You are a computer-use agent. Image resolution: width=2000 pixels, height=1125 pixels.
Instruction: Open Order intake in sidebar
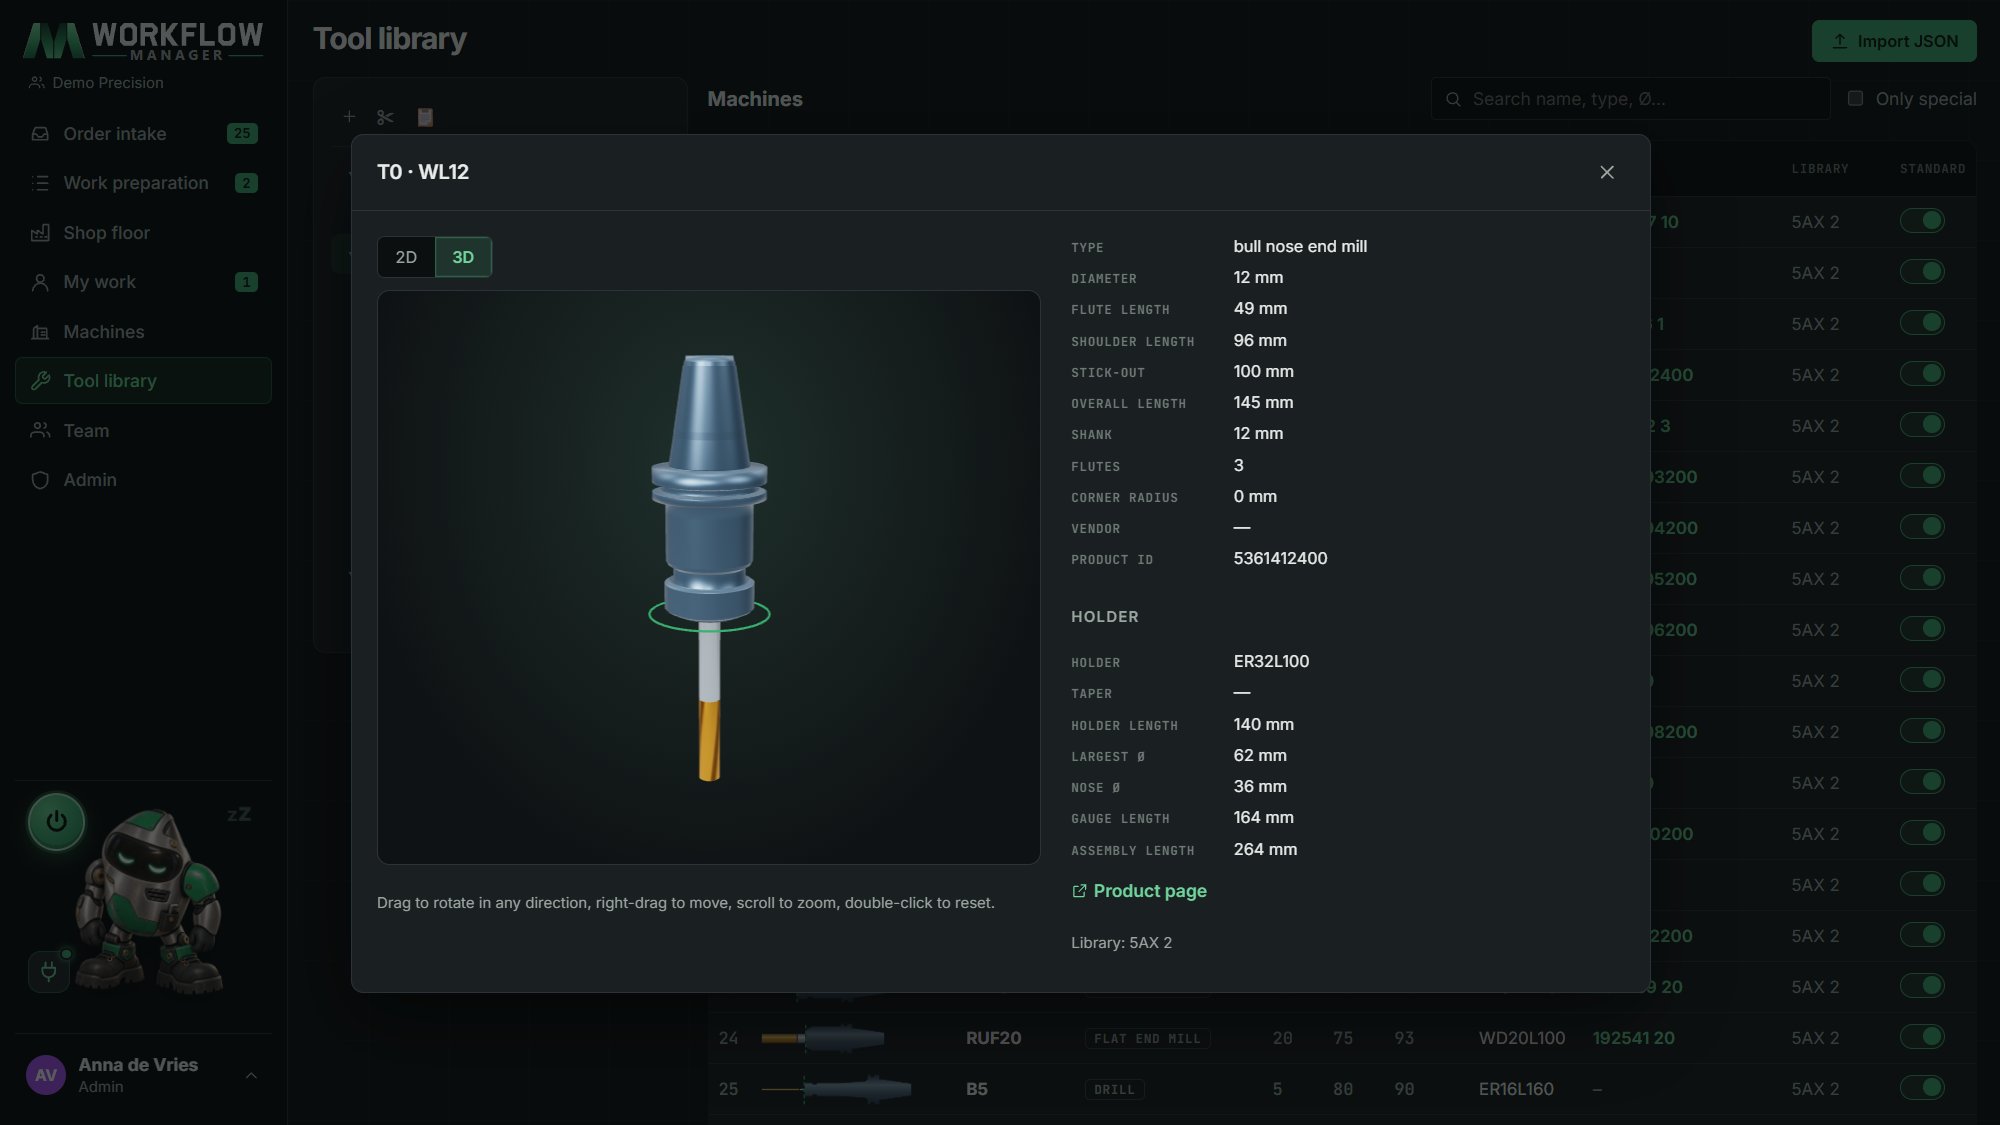pos(143,133)
